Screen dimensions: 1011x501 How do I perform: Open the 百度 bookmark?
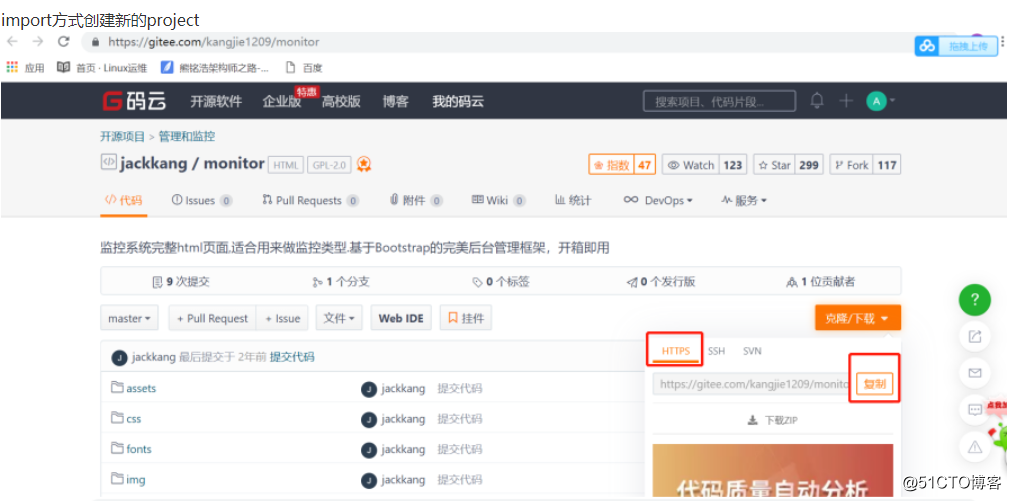coord(304,68)
